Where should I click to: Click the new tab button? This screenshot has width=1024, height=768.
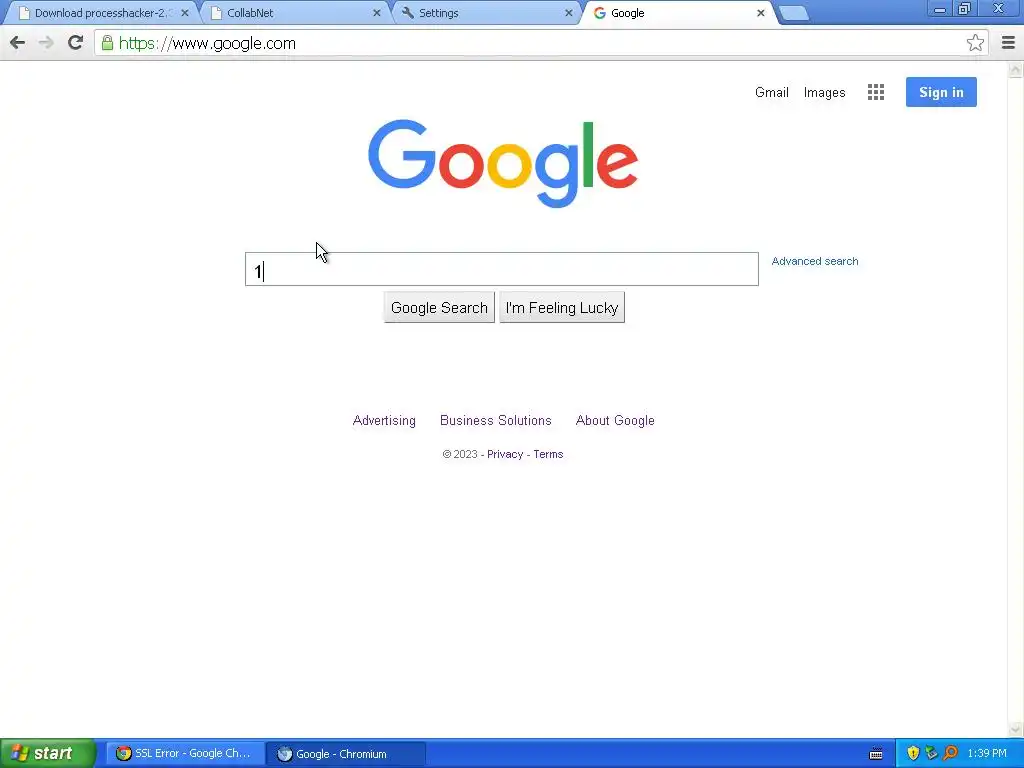[x=794, y=13]
